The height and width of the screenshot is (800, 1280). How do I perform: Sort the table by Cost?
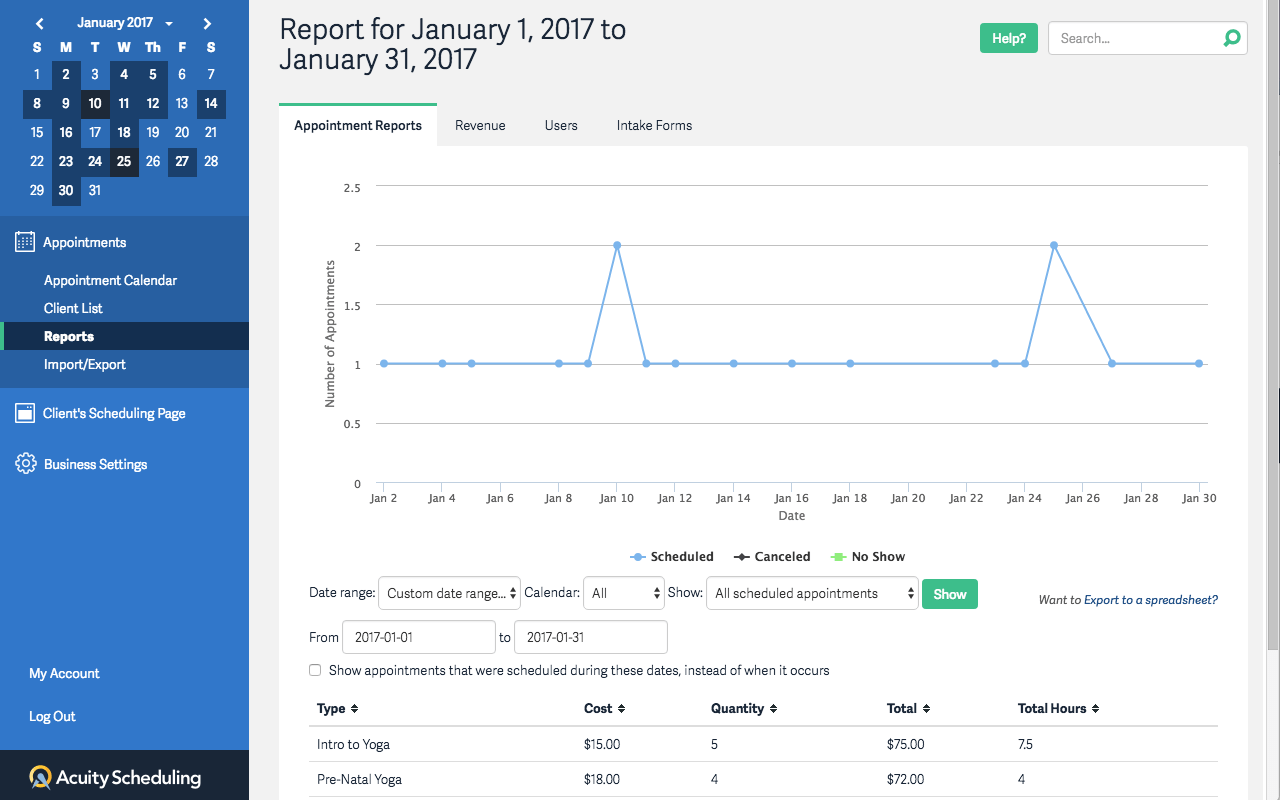tap(604, 708)
